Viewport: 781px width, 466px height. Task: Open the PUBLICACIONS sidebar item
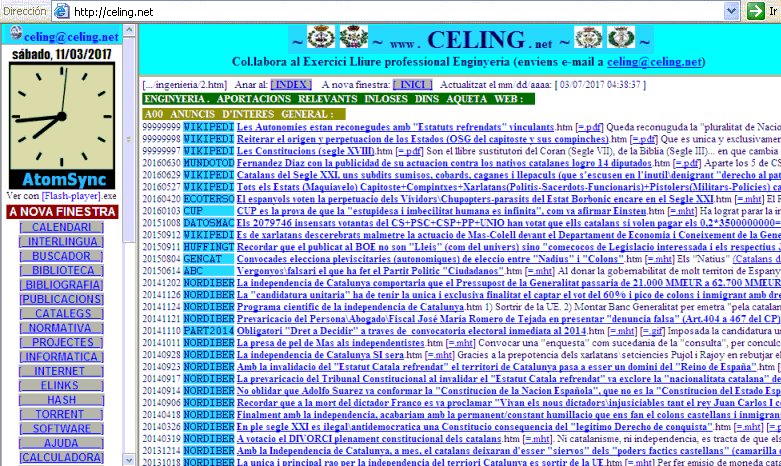click(x=61, y=299)
